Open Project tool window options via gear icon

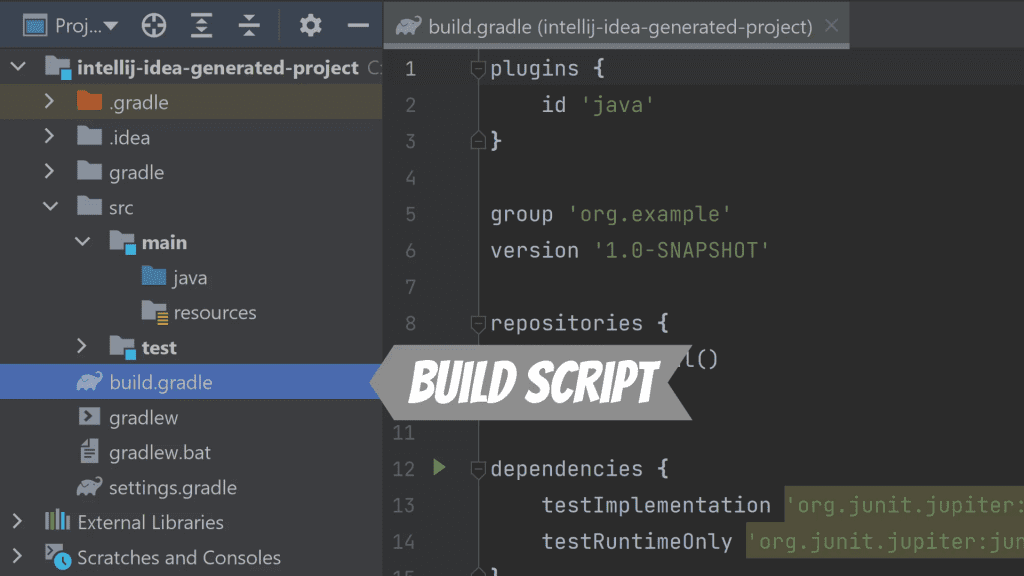[x=309, y=25]
